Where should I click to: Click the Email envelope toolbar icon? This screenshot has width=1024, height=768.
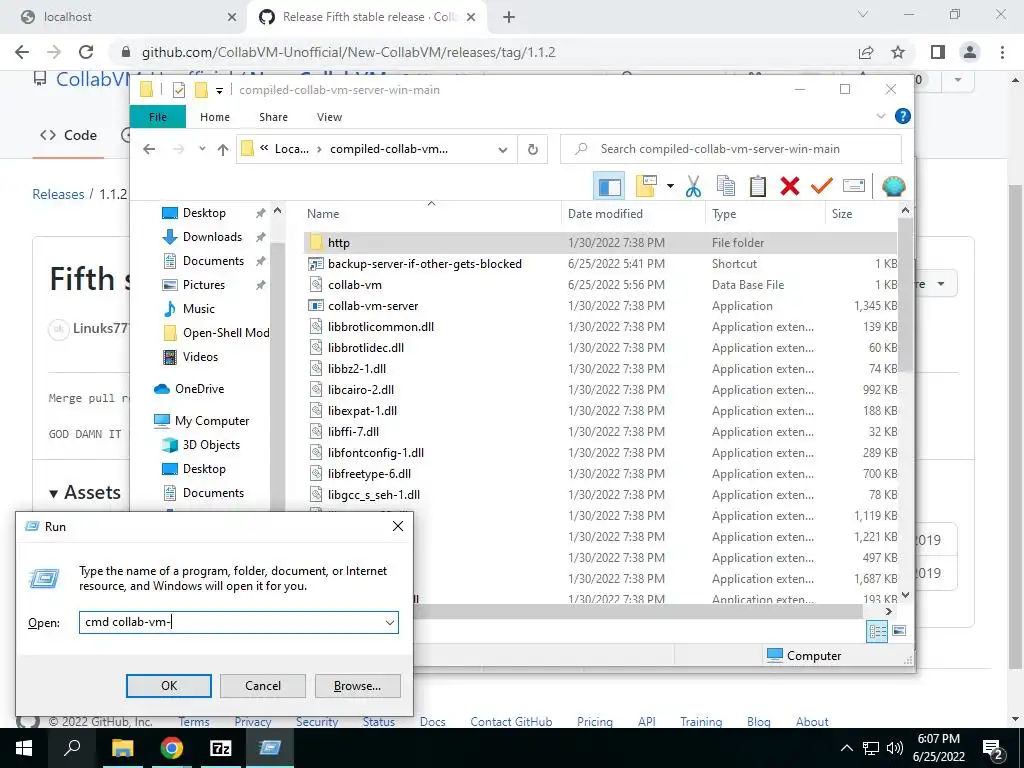tap(854, 187)
